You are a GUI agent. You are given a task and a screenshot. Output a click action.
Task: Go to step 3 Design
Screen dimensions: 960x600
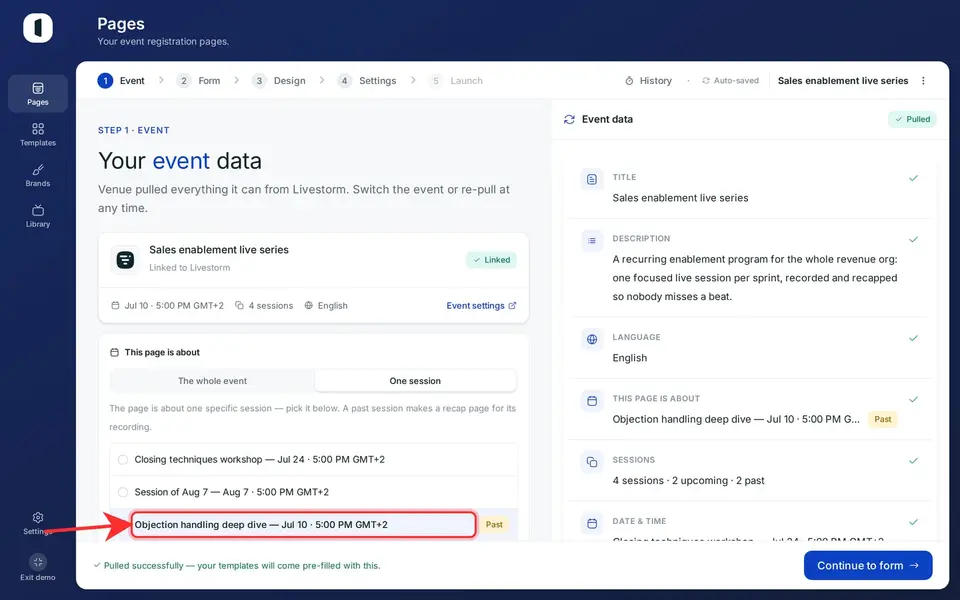279,81
